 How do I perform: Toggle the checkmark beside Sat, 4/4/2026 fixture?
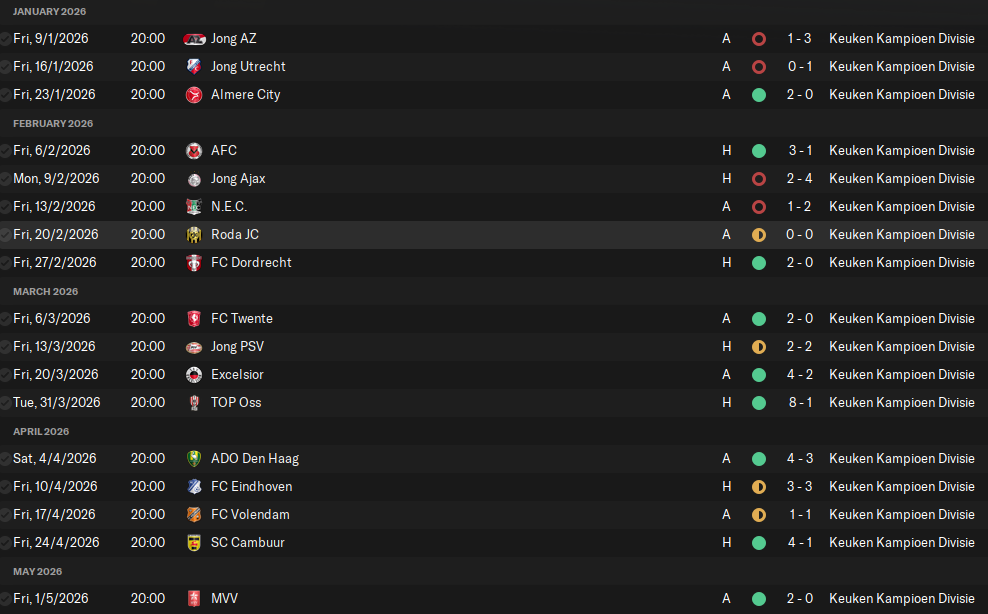pyautogui.click(x=5, y=459)
